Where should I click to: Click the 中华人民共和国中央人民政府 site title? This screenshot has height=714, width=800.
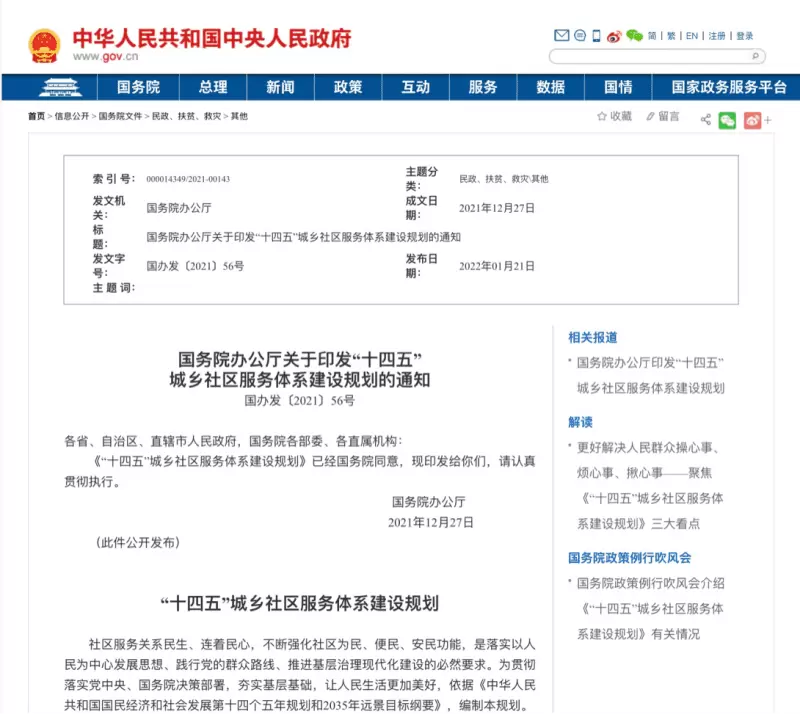coord(212,38)
